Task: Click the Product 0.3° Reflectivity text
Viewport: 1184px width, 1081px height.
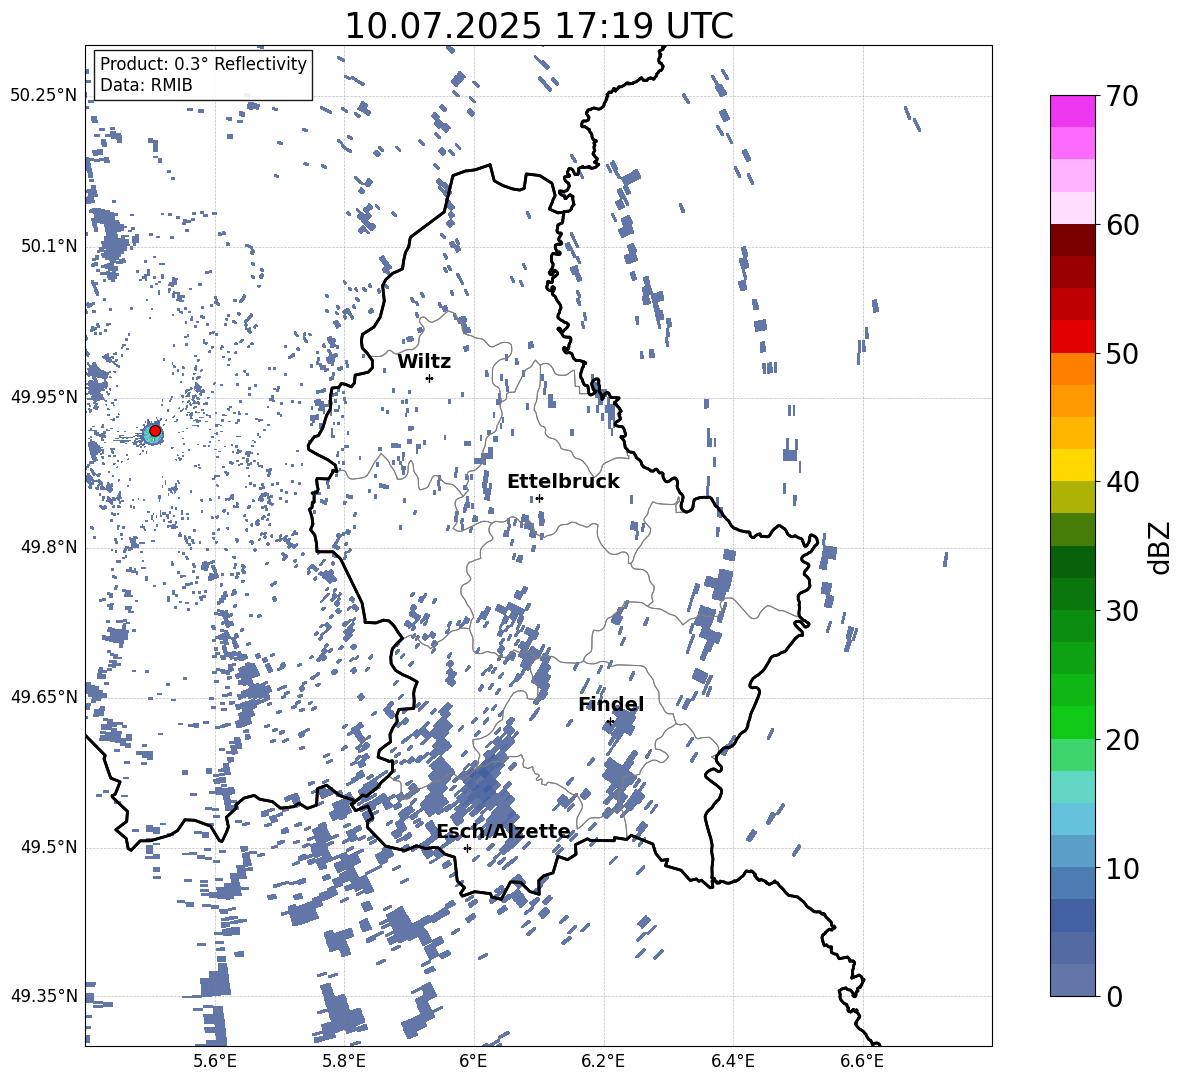Action: tap(204, 63)
